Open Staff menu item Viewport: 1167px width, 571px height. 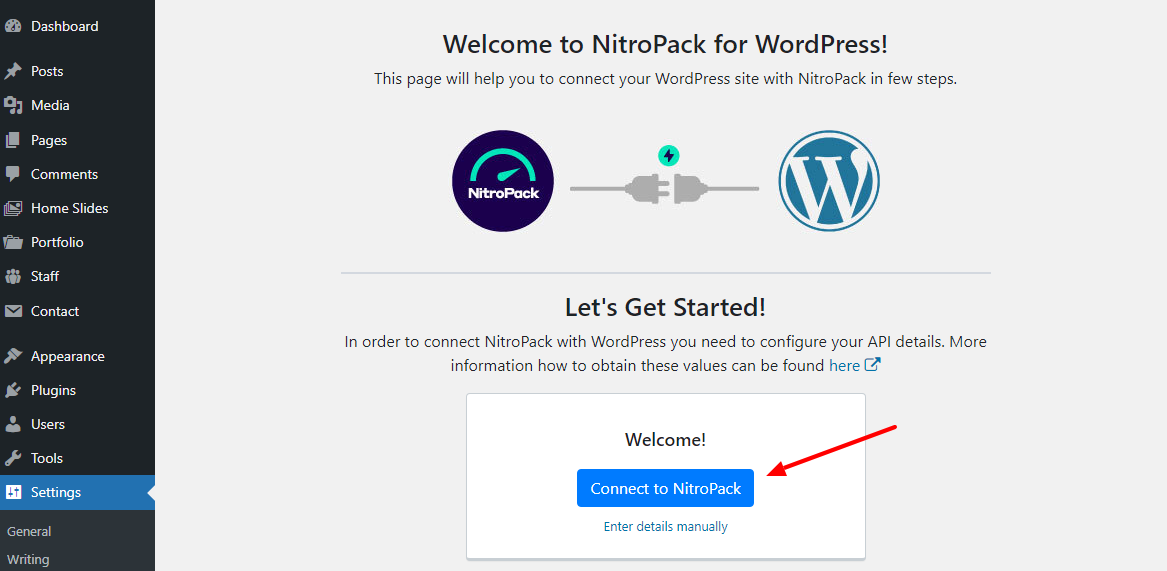(77, 276)
